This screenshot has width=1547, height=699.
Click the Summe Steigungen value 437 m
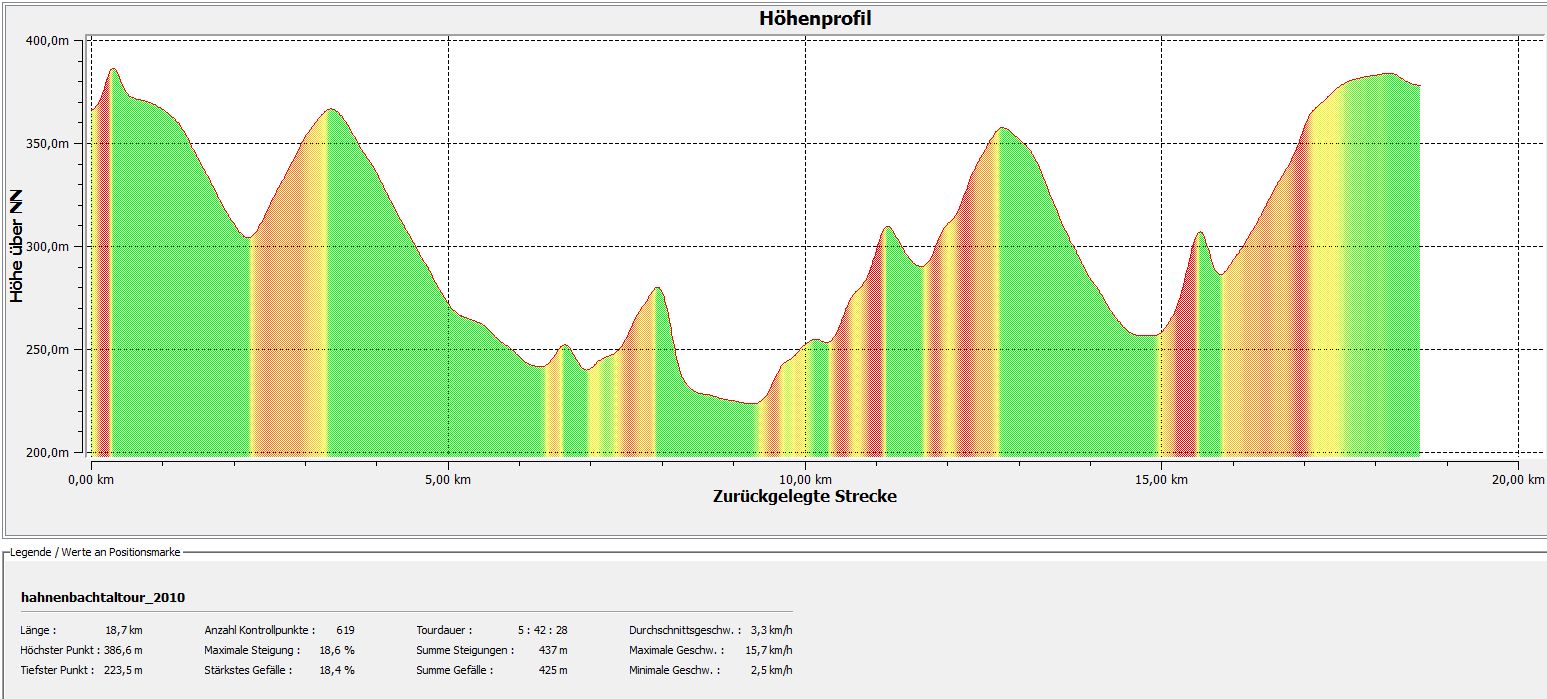(549, 650)
